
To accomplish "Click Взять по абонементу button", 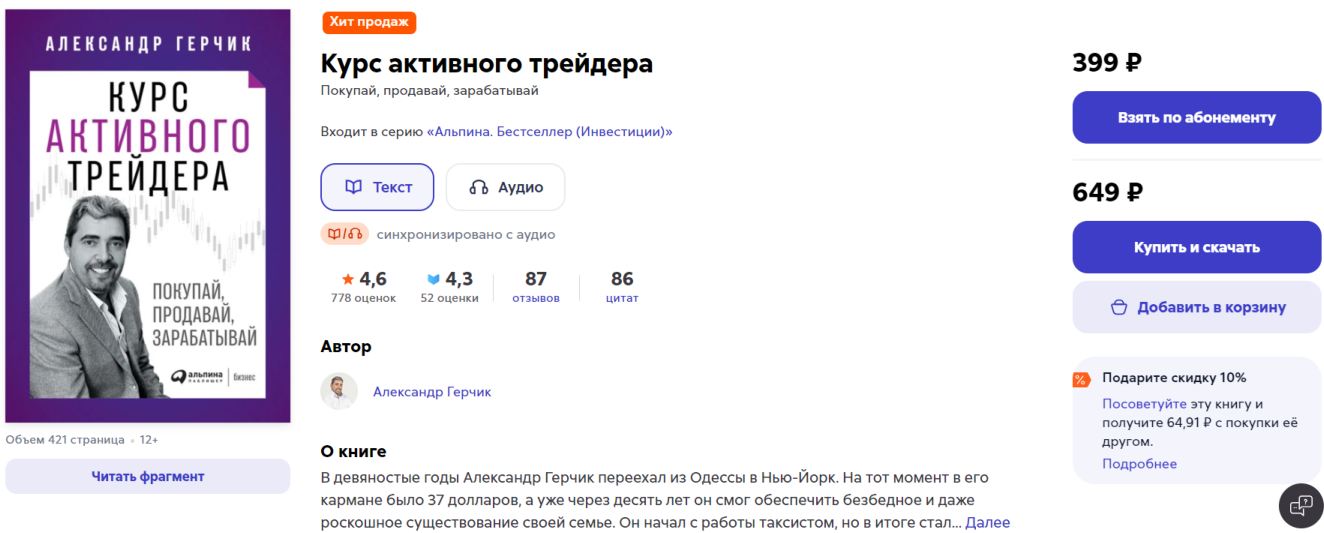I will 1197,117.
